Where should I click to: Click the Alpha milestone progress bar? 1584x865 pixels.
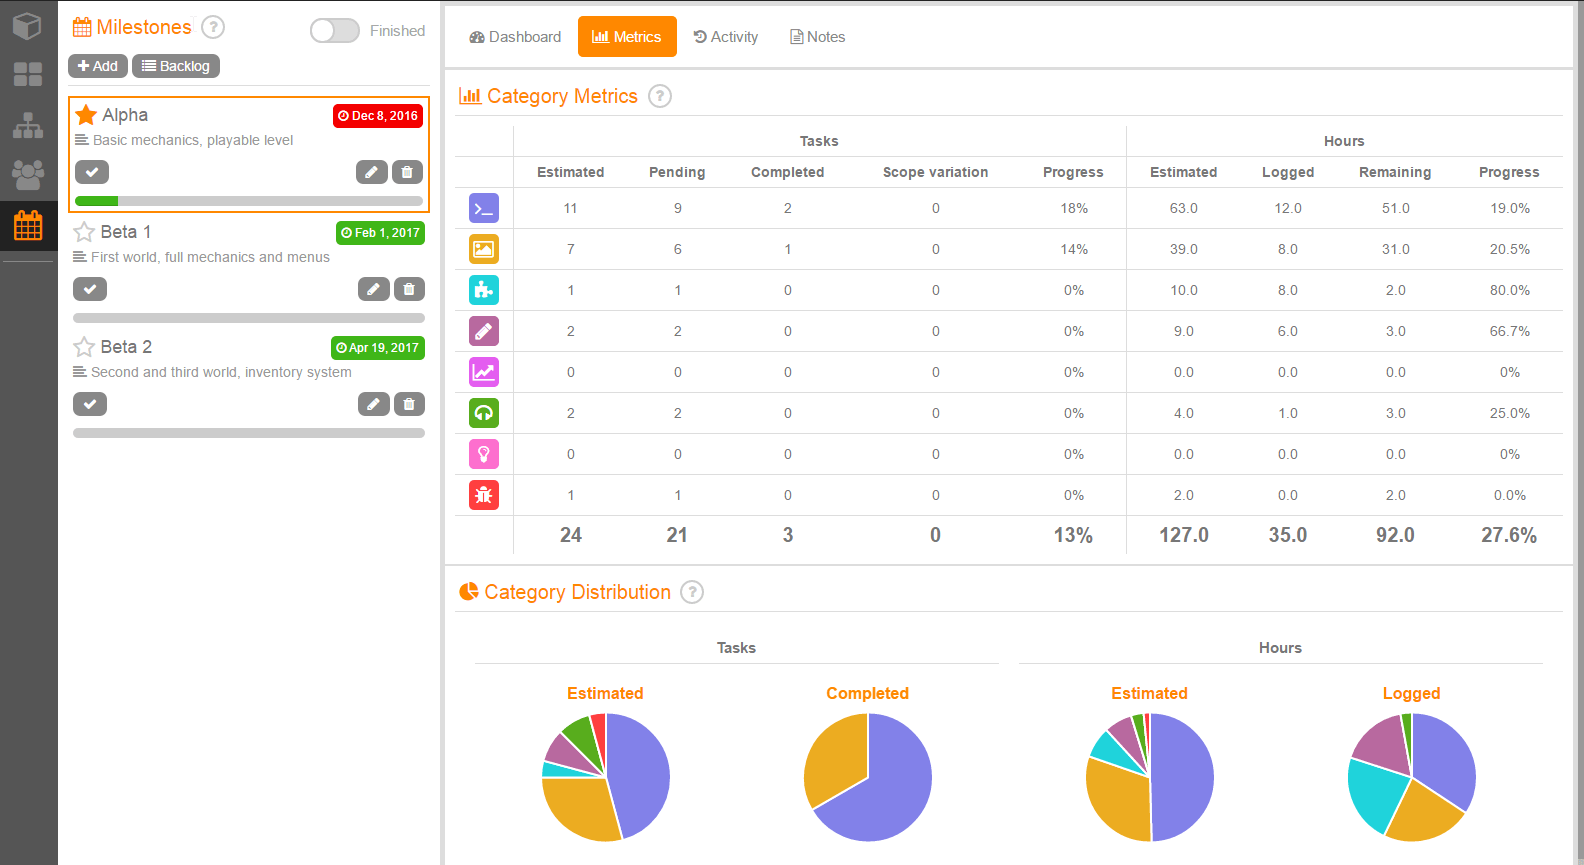249,201
